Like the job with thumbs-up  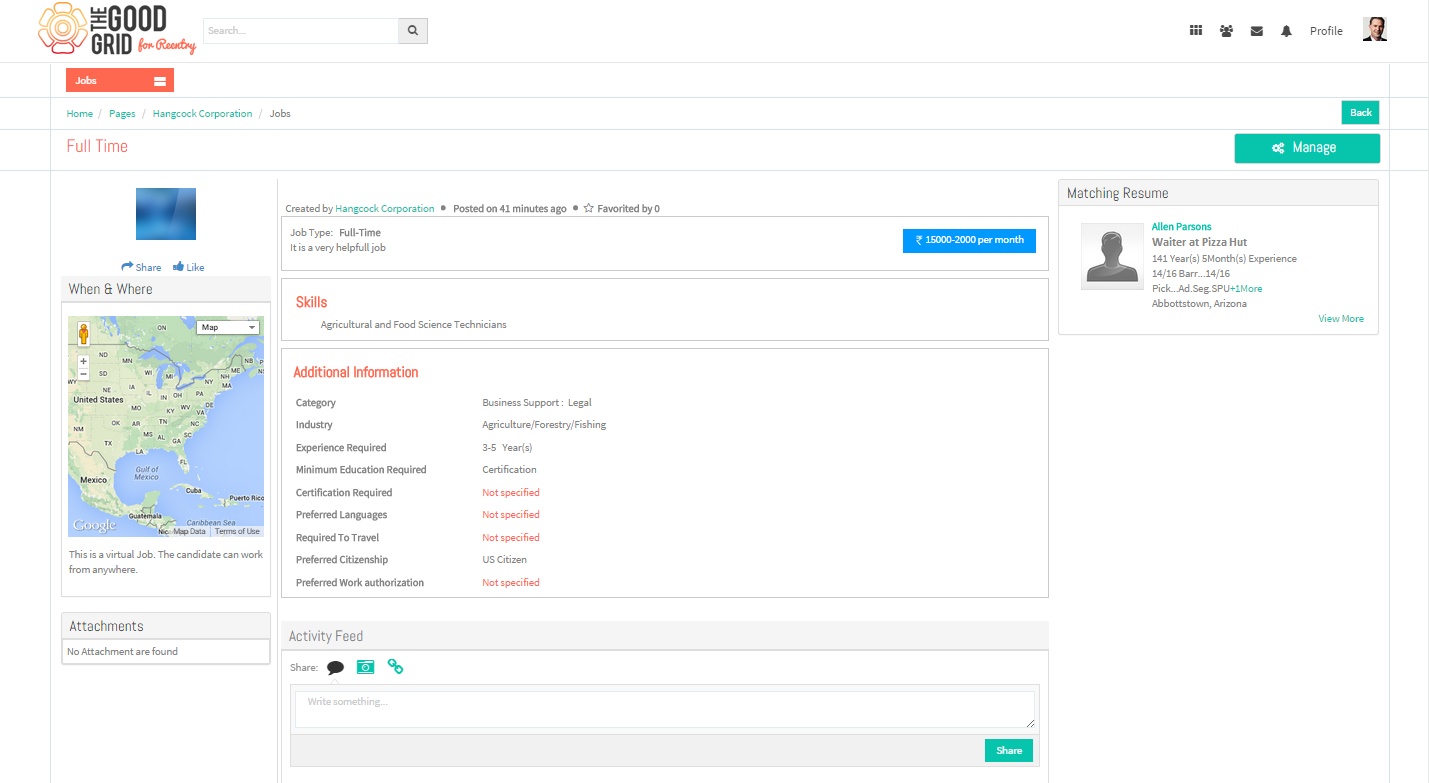[188, 267]
